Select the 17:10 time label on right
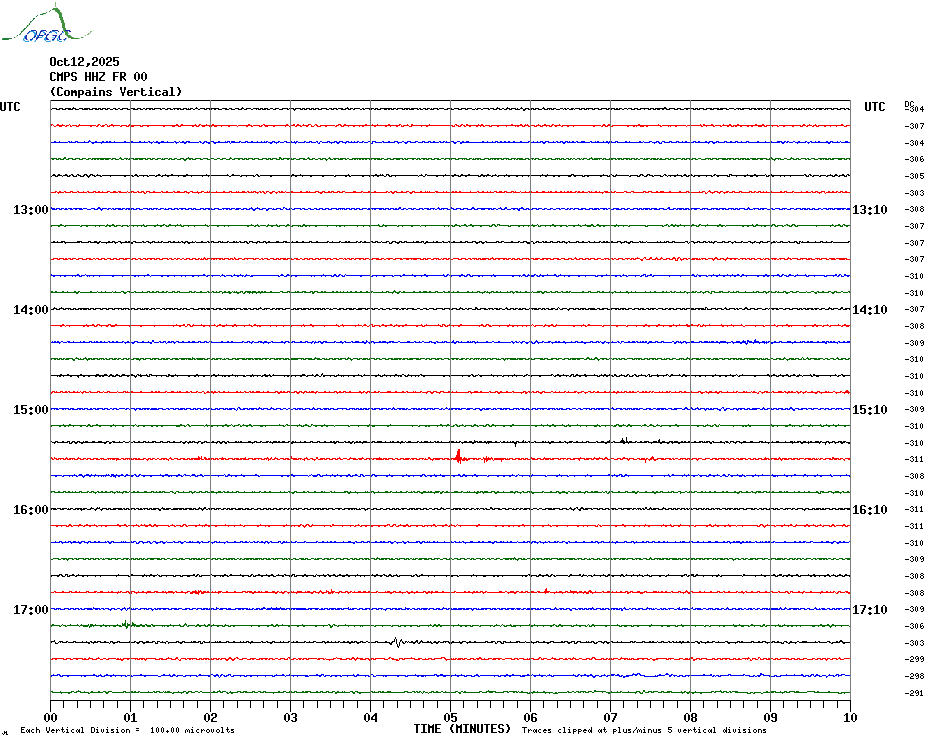Viewport: 930px width, 744px height. click(x=869, y=610)
